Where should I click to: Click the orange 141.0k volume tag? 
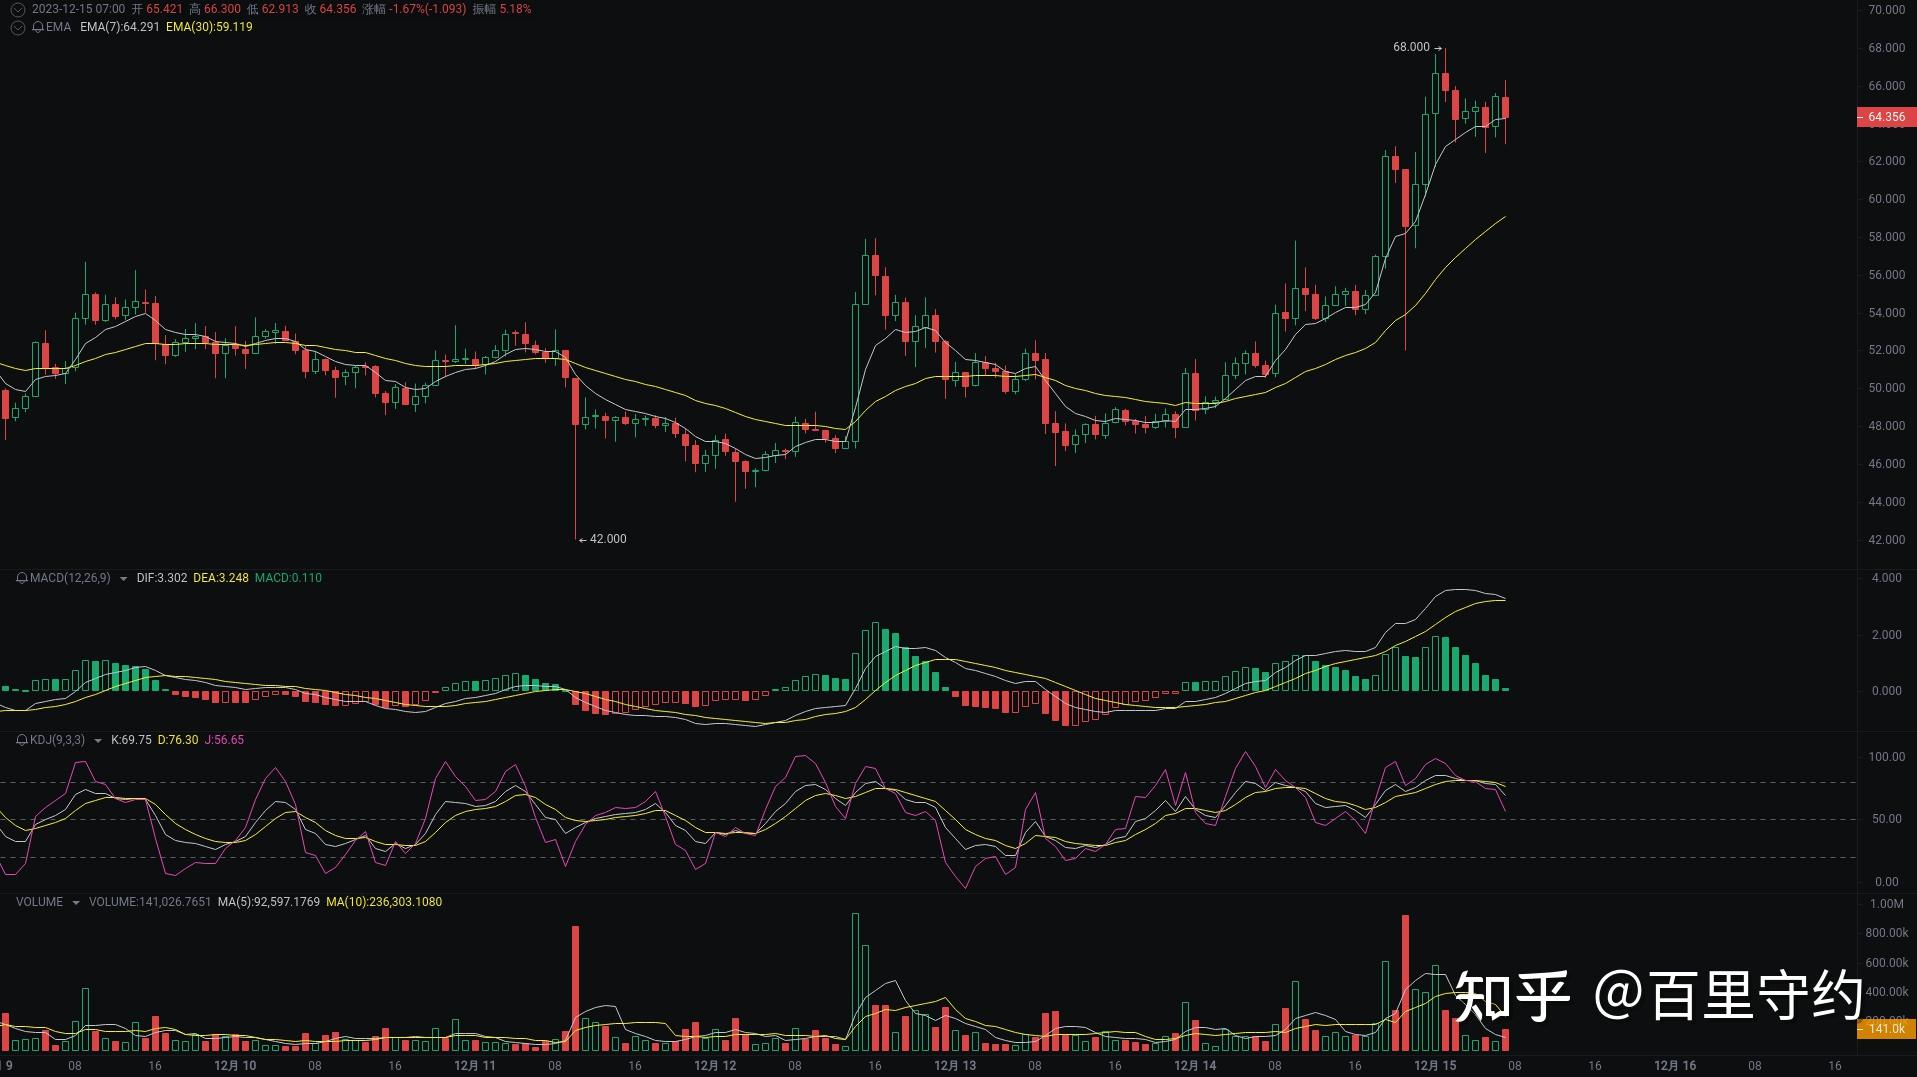tap(1886, 1029)
